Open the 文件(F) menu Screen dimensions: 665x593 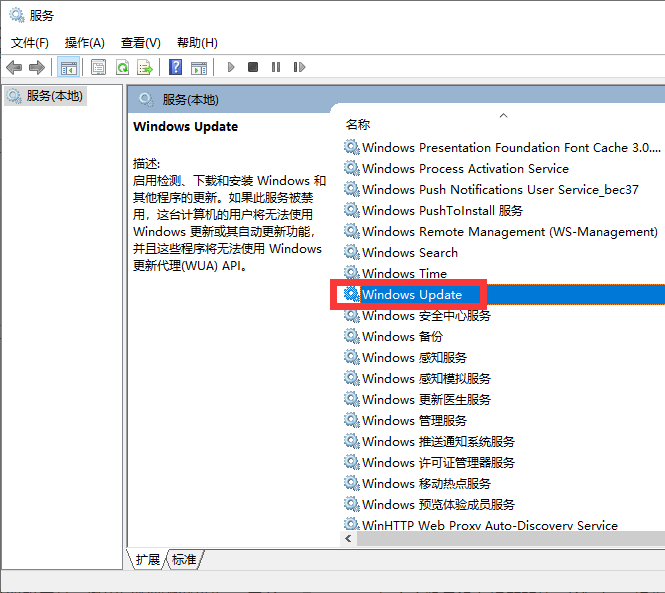[30, 43]
